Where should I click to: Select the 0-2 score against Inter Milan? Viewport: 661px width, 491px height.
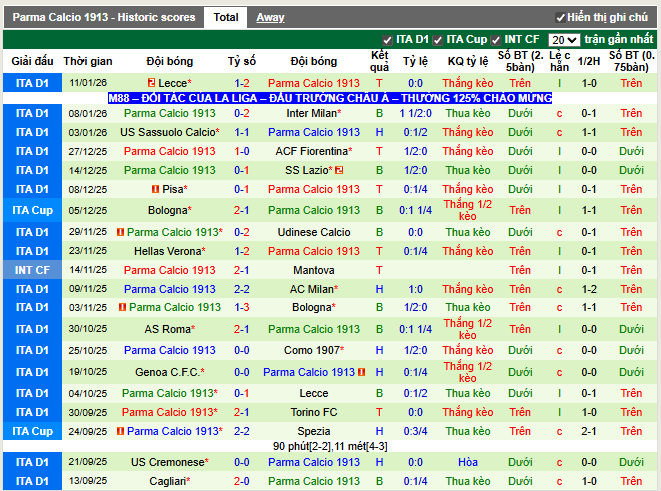242,113
